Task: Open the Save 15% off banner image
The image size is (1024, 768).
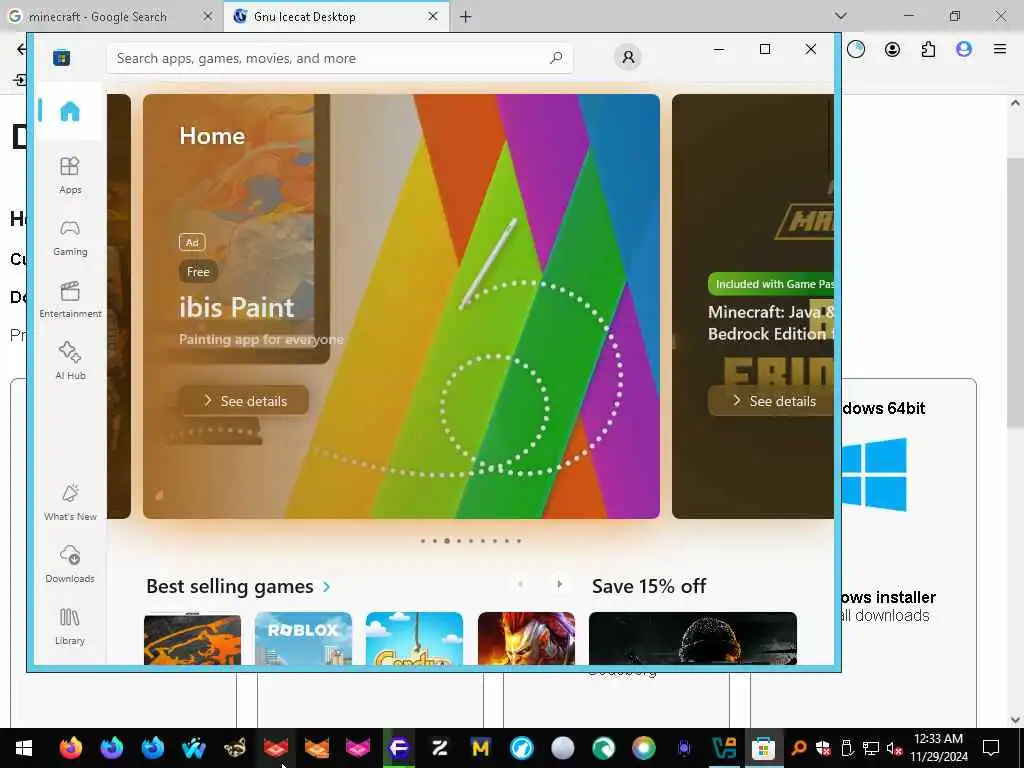Action: (x=692, y=638)
